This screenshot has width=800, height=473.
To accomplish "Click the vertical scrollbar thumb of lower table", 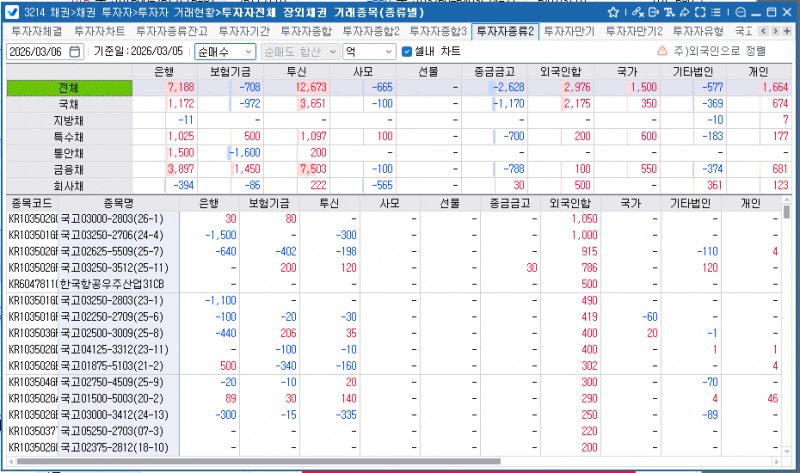I will pos(786,212).
